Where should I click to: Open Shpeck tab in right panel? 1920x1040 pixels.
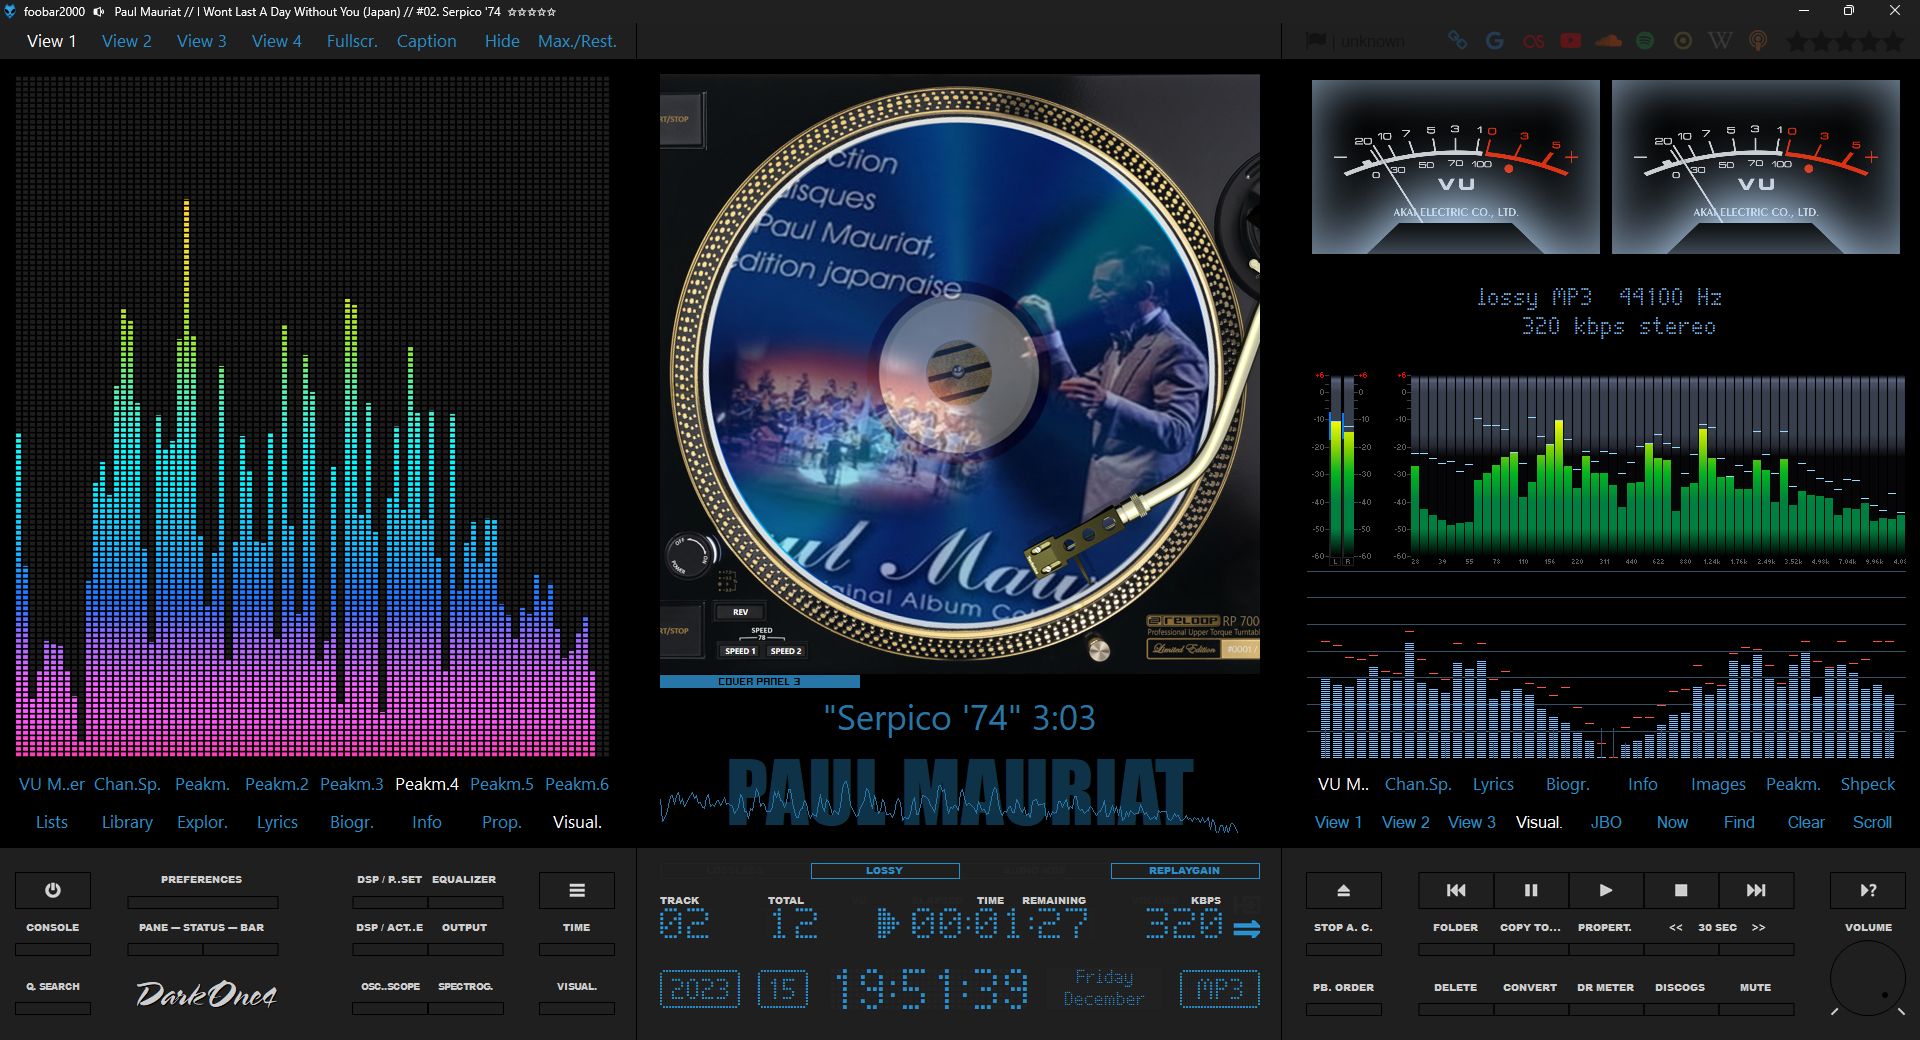click(1868, 784)
